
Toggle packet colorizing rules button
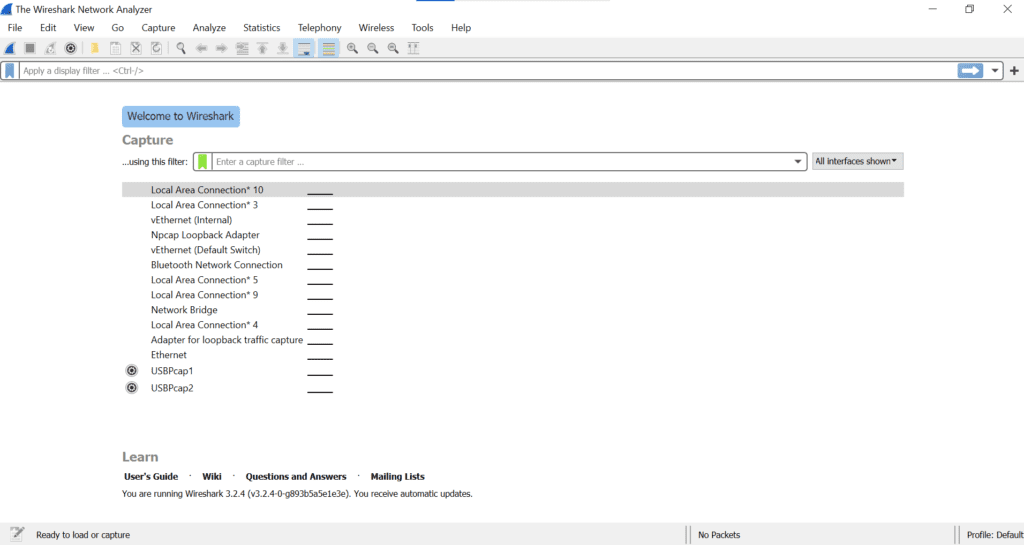point(328,48)
